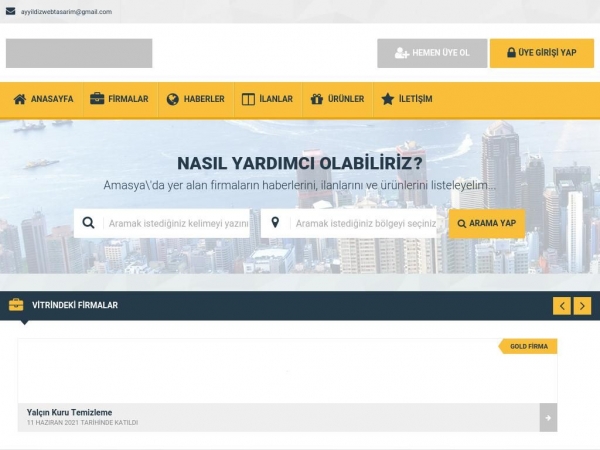Screen dimensions: 600x450
Task: Click the briefcase icon beside VİTRİNDEKİ FİRMALAR
Action: coord(16,305)
